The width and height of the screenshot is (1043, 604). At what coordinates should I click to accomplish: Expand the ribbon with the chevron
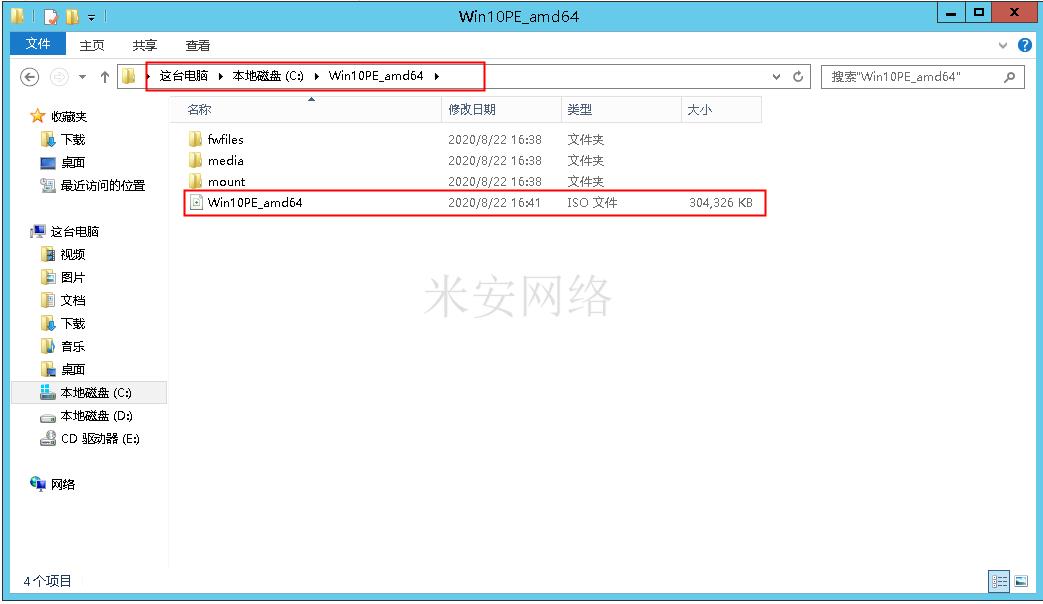[x=1003, y=46]
